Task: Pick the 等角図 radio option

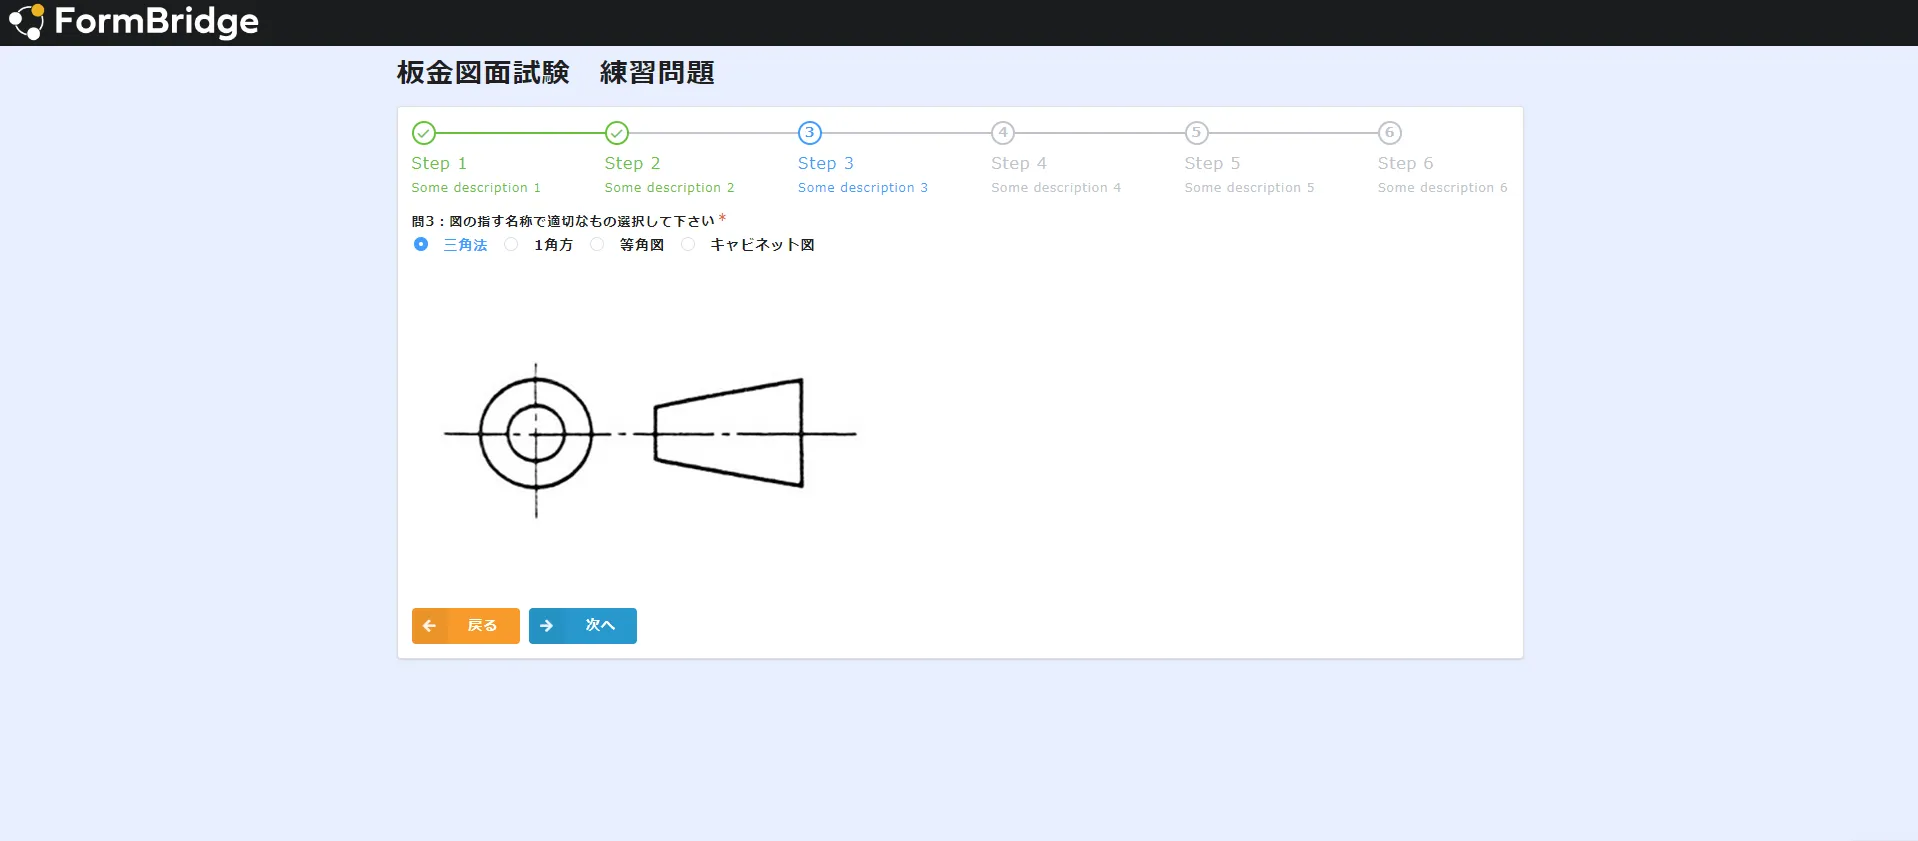Action: point(597,245)
